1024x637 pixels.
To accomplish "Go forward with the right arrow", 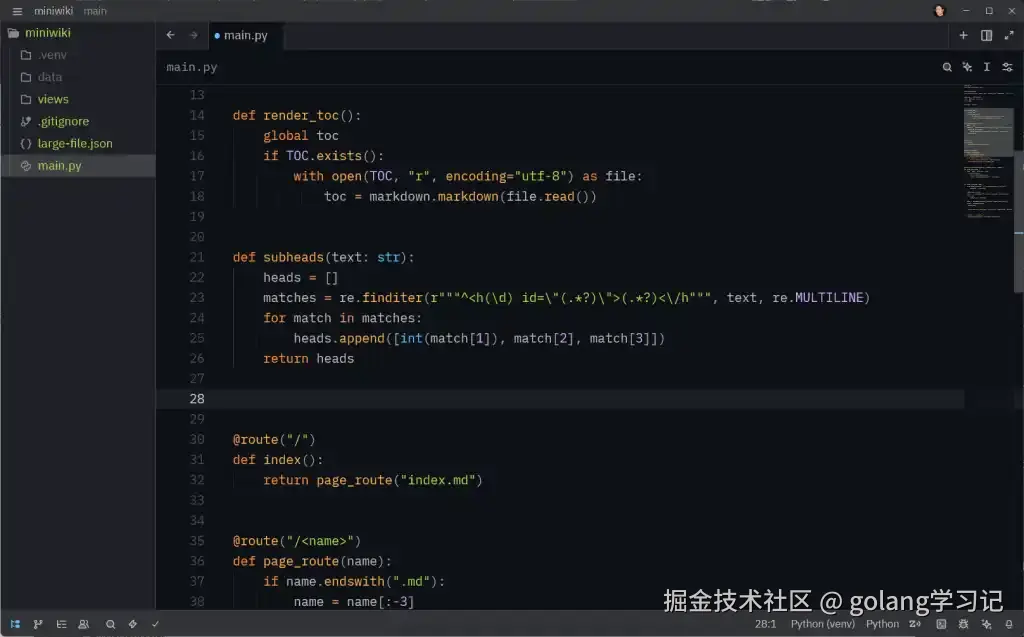I will 193,35.
